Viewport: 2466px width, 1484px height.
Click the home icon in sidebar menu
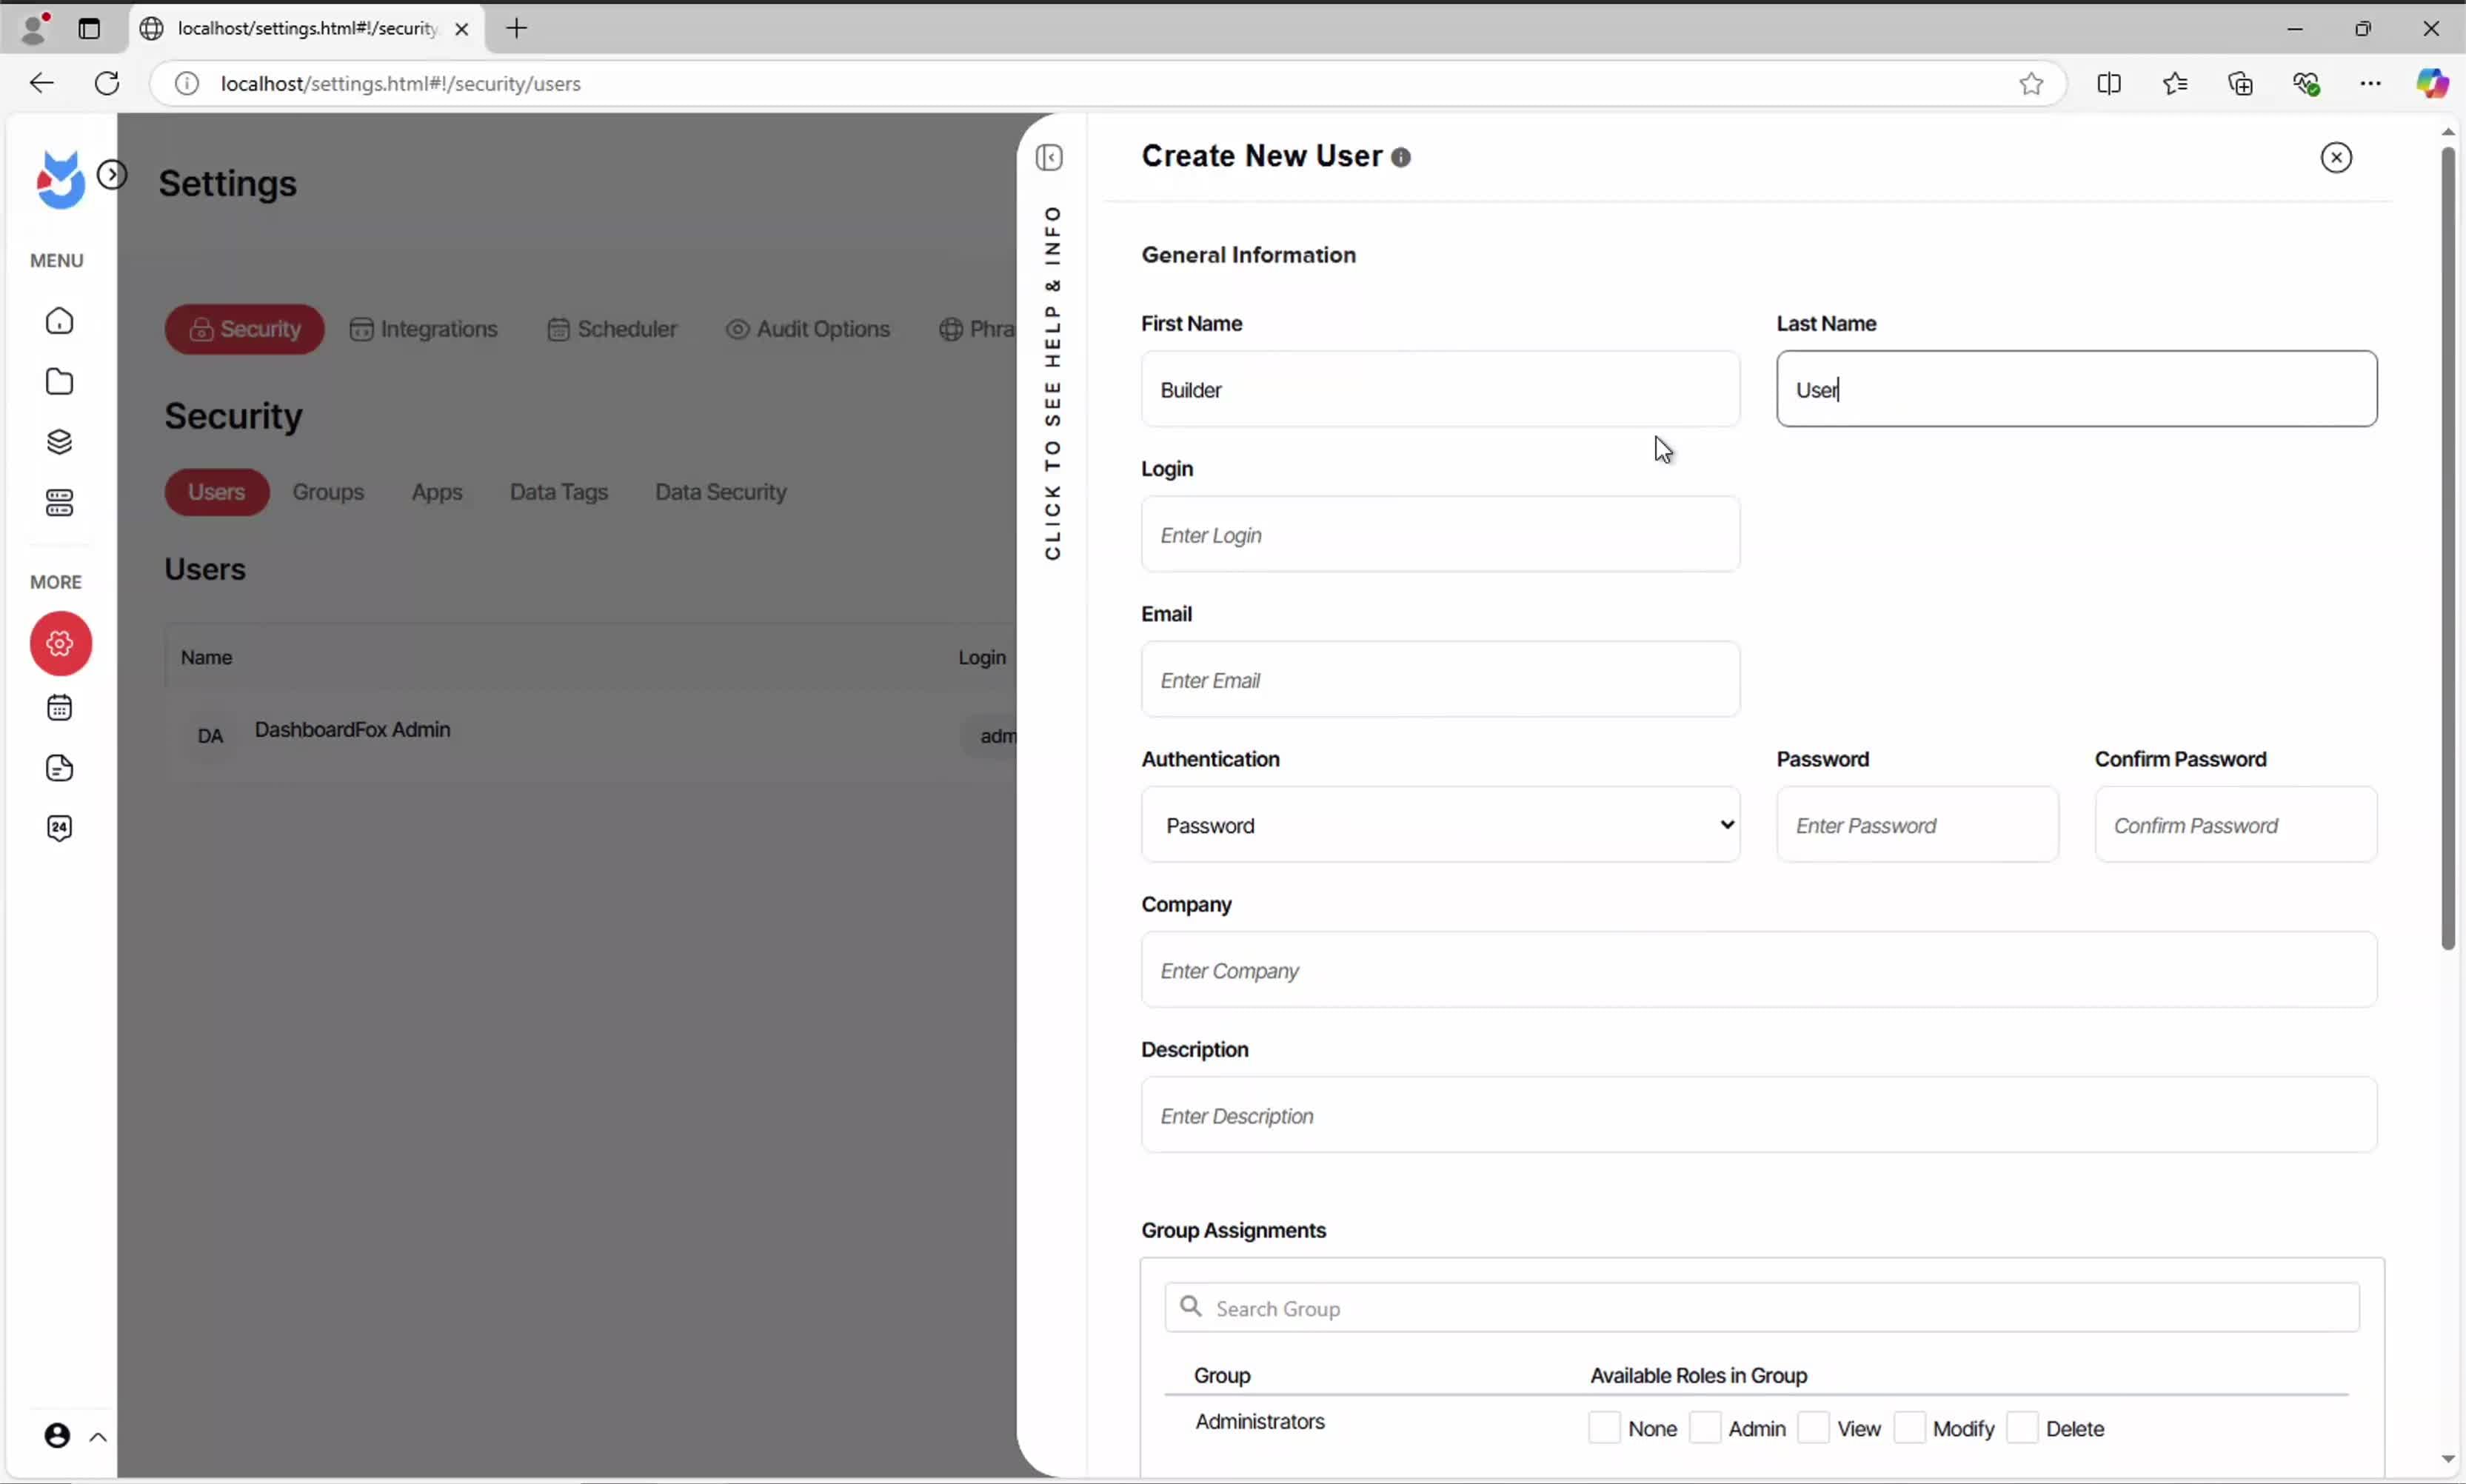(60, 321)
